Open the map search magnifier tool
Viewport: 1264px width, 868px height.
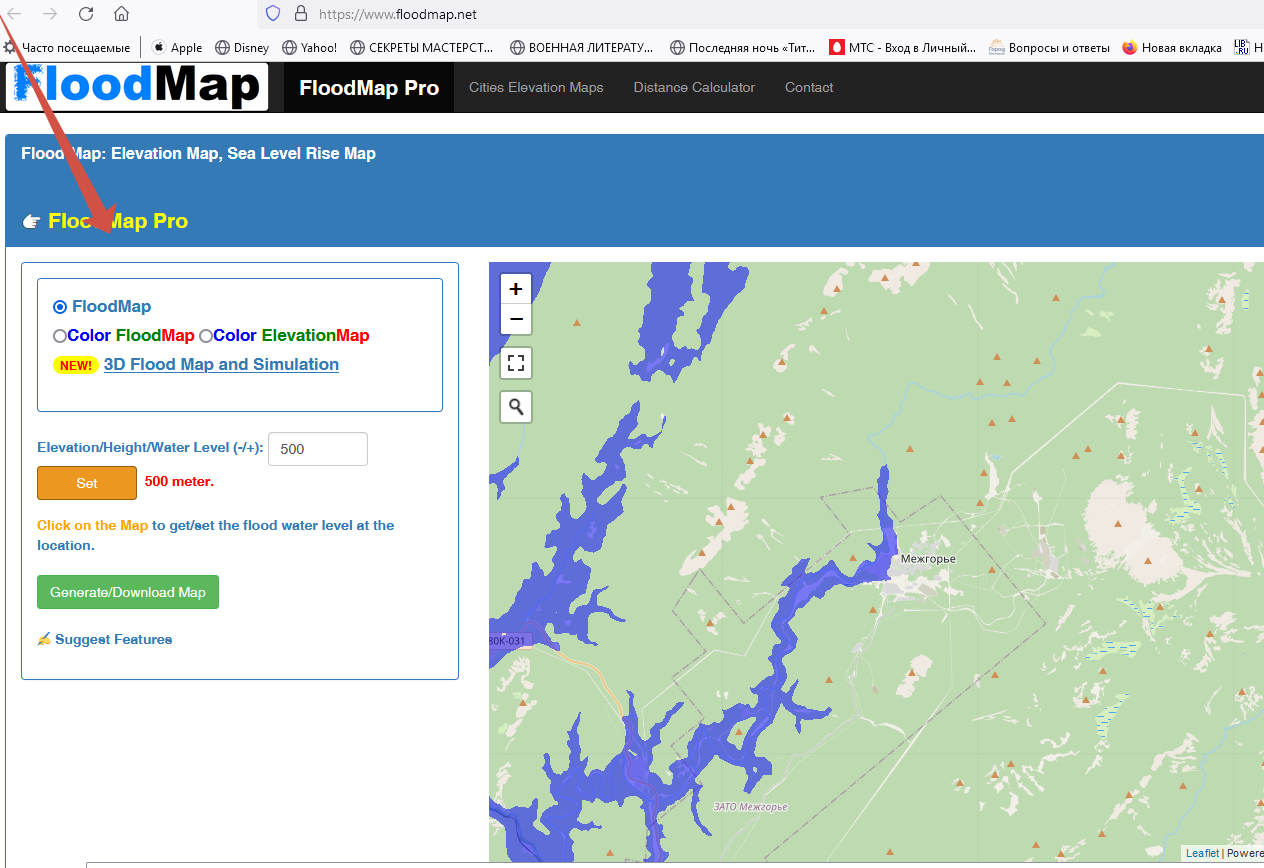(x=516, y=406)
